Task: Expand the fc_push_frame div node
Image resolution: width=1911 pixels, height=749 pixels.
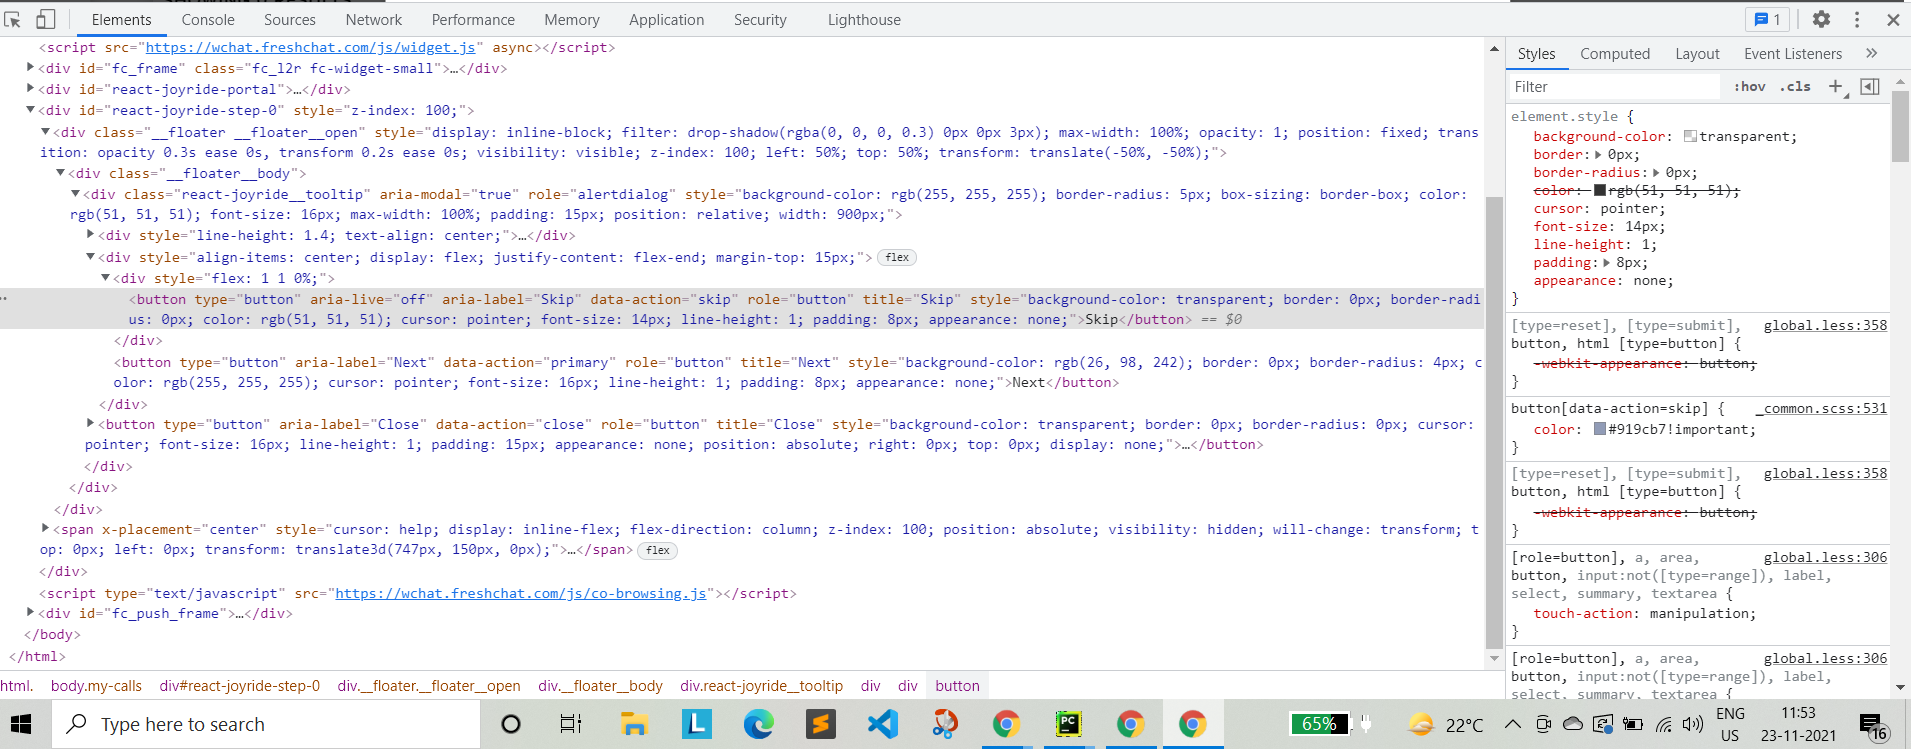Action: [x=30, y=613]
